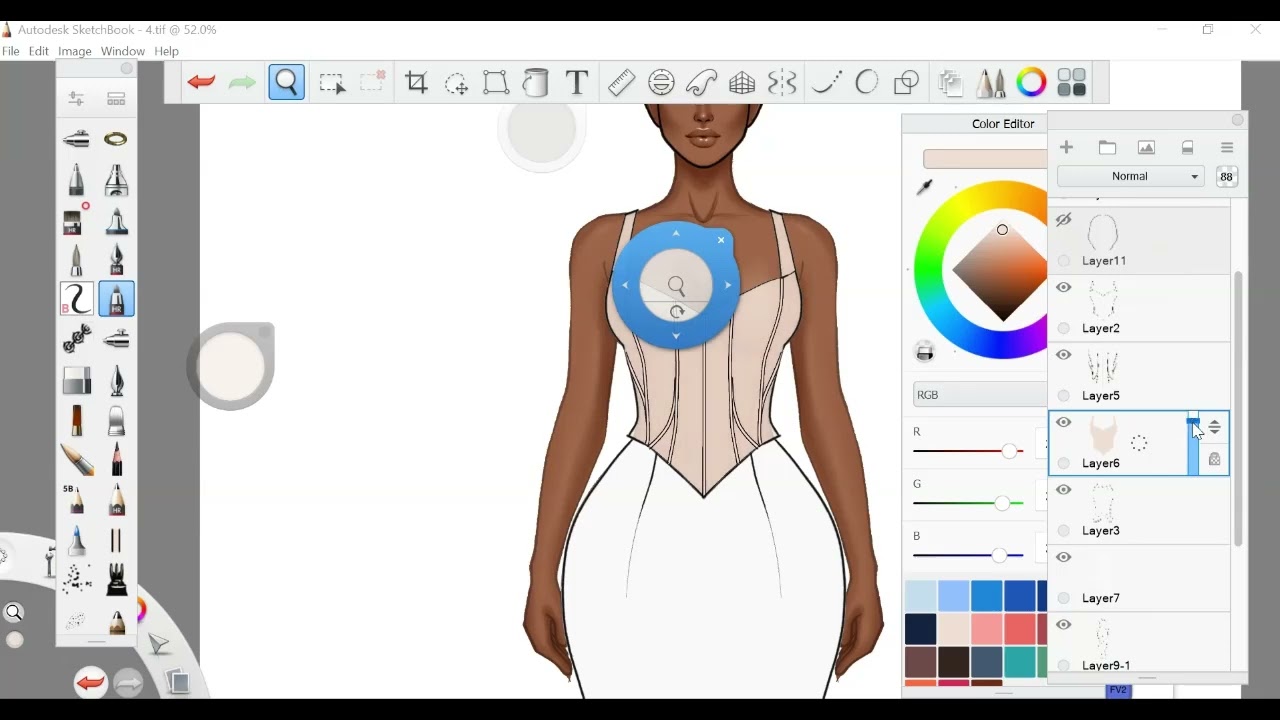Click the Redo arrow in top toolbar
Viewport: 1280px width, 720px height.
(x=243, y=83)
